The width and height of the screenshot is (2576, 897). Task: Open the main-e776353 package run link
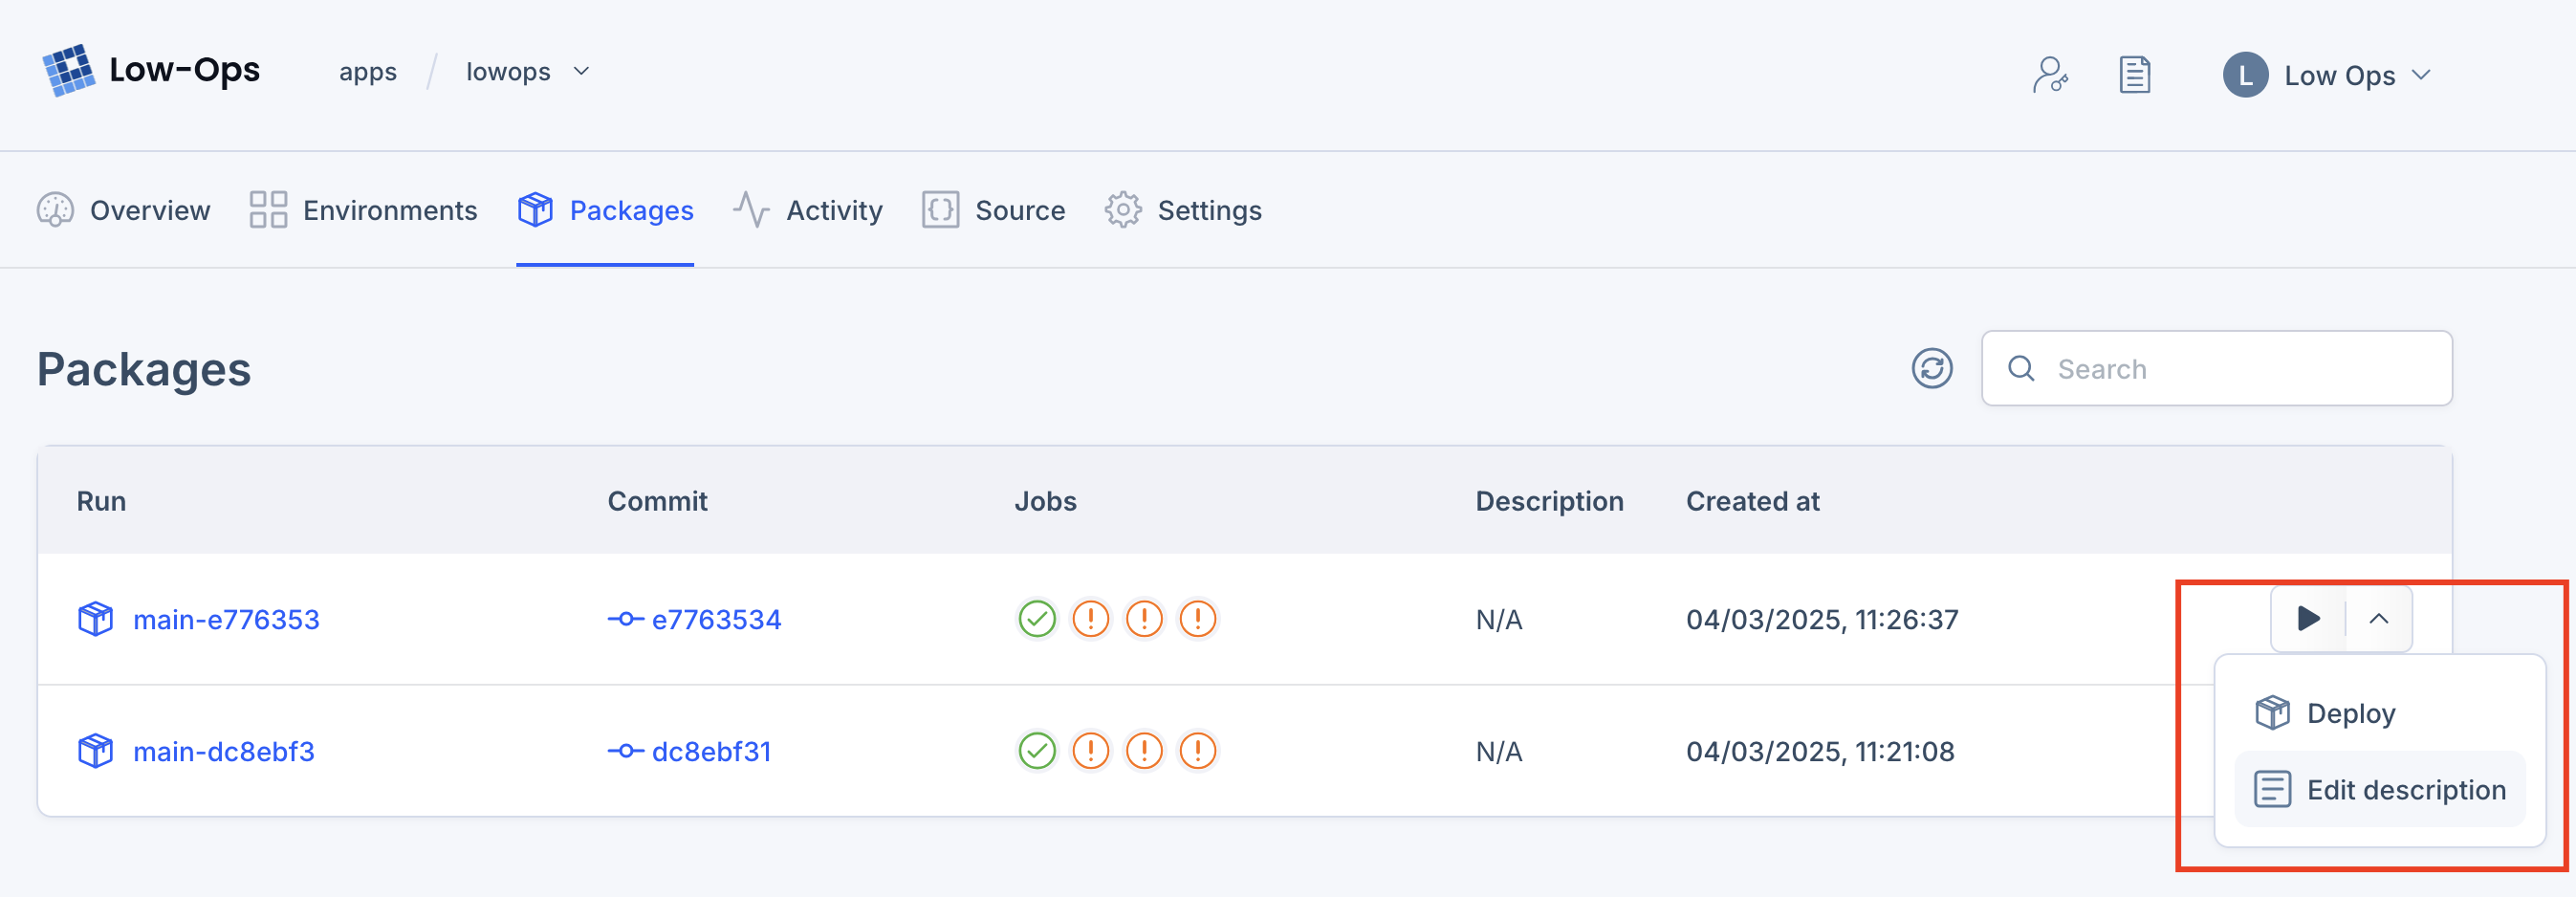[226, 620]
